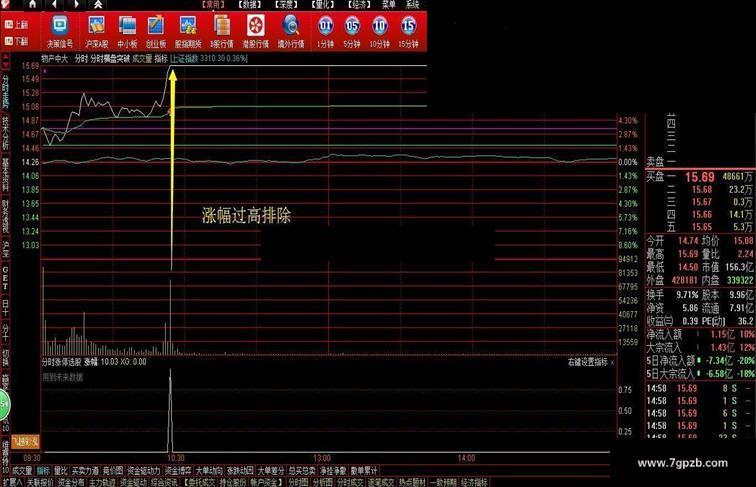Open the 关联报价 bottom tab

point(40,482)
